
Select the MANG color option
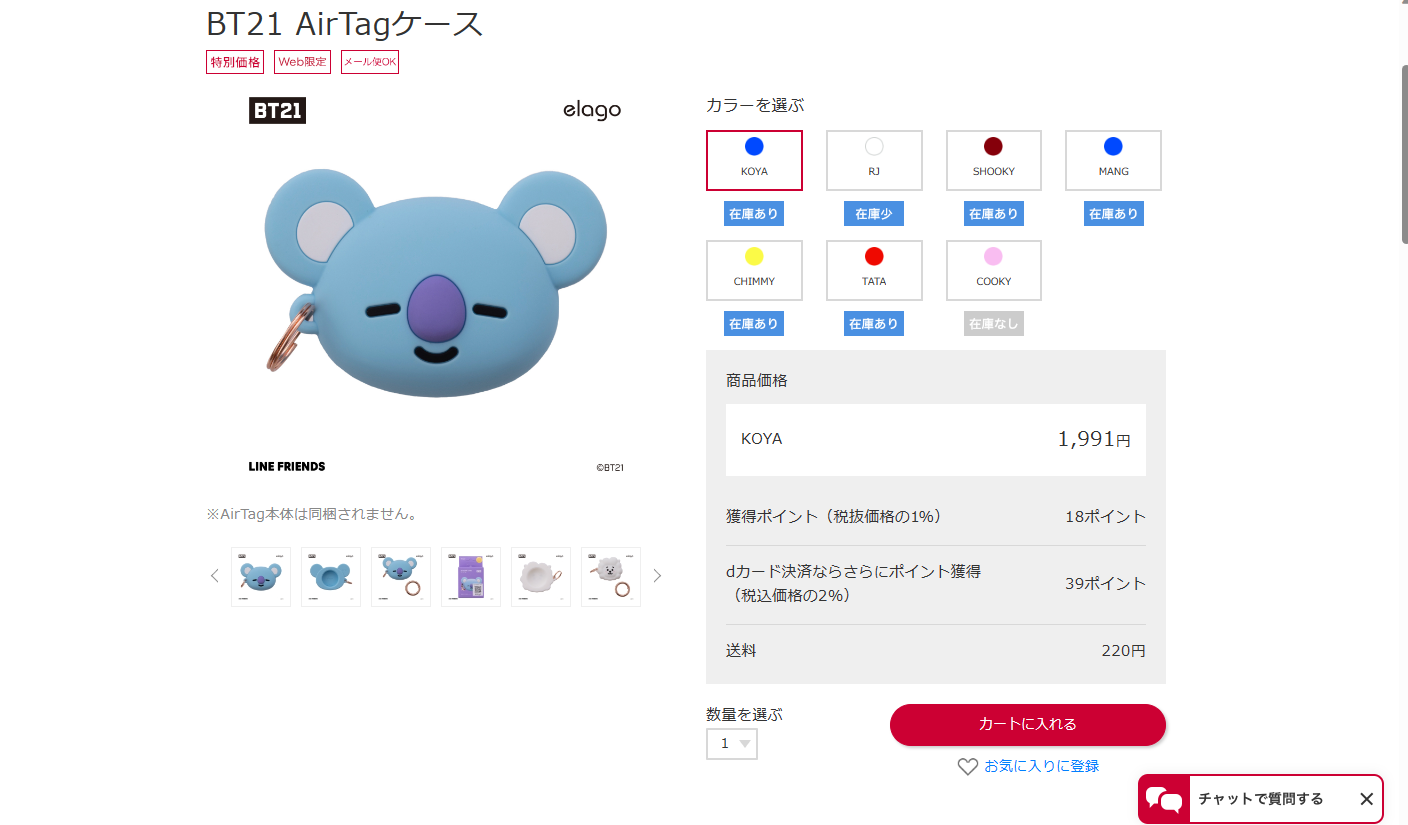click(x=1112, y=160)
